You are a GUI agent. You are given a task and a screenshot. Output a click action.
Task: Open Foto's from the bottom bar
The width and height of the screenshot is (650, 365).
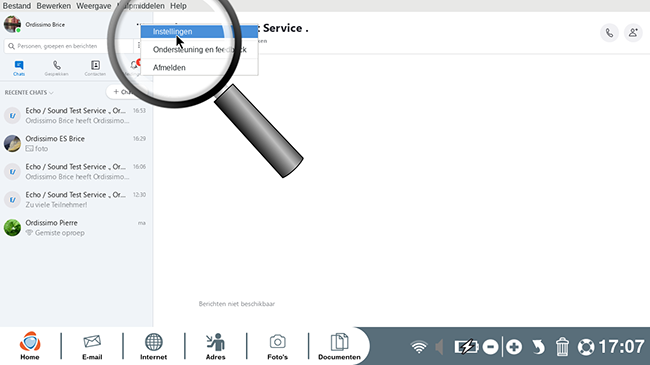coord(277,346)
